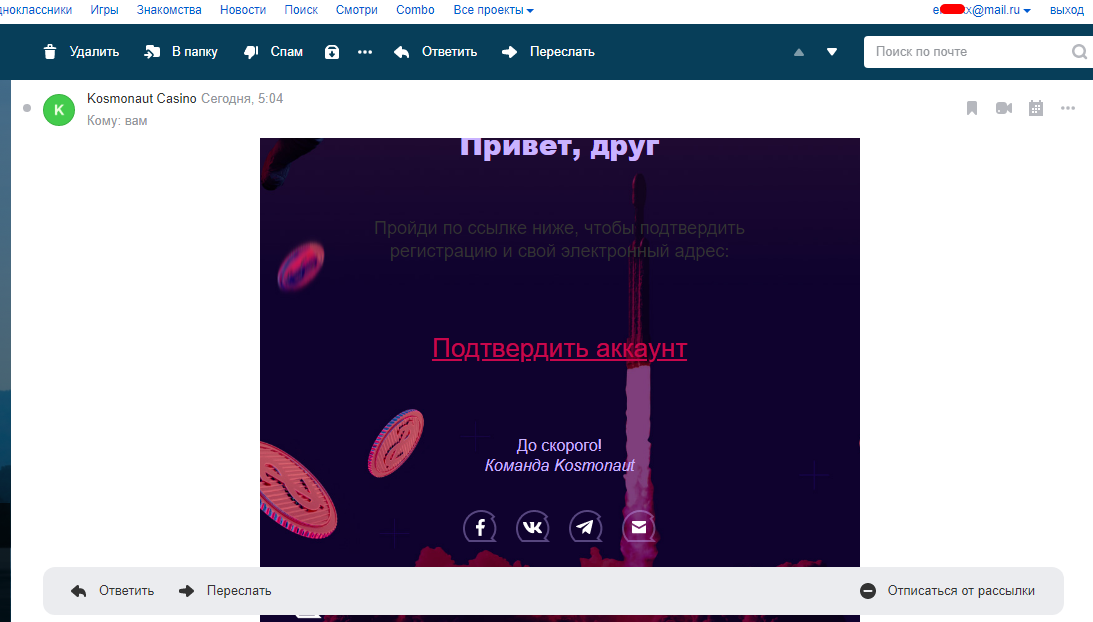Image resolution: width=1093 pixels, height=622 pixels.
Task: Click the 'Поиск по почте' search field
Action: [x=965, y=52]
